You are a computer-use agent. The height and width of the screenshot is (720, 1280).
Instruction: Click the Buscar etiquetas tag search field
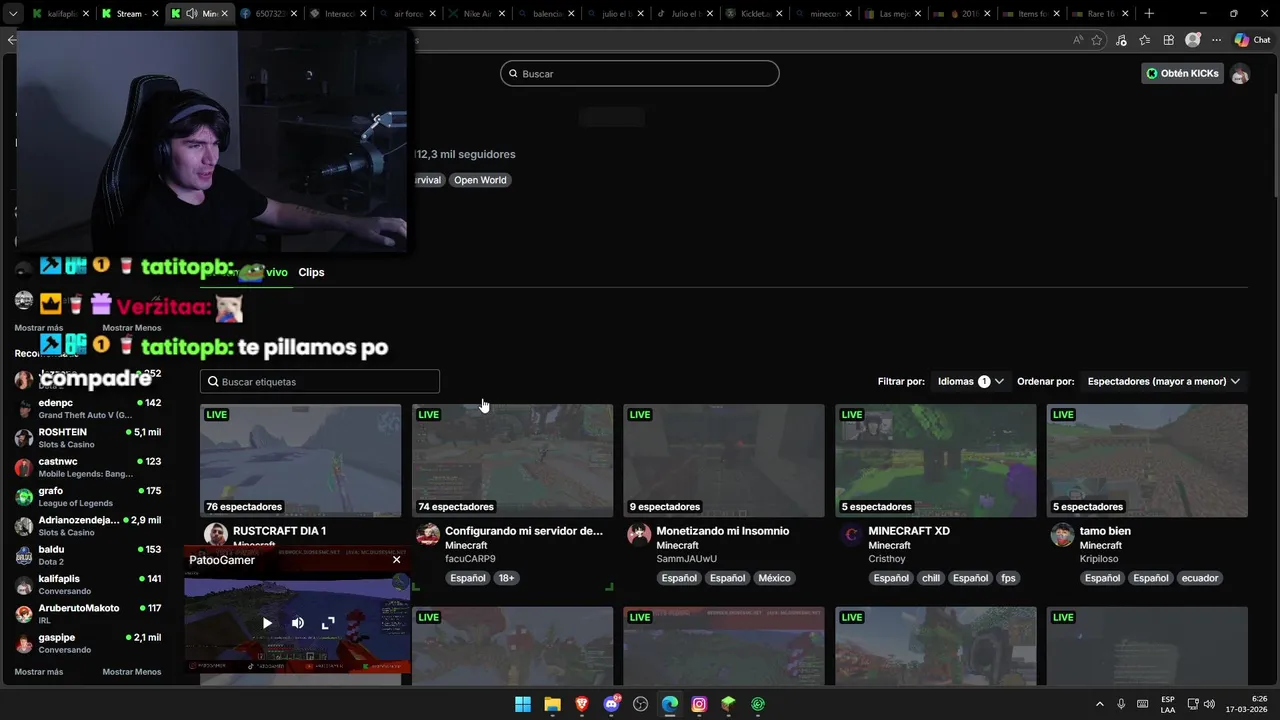point(320,381)
